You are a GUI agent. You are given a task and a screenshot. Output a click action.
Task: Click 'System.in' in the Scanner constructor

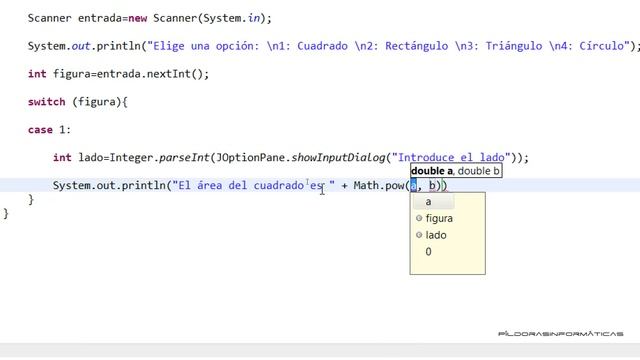[x=231, y=18]
